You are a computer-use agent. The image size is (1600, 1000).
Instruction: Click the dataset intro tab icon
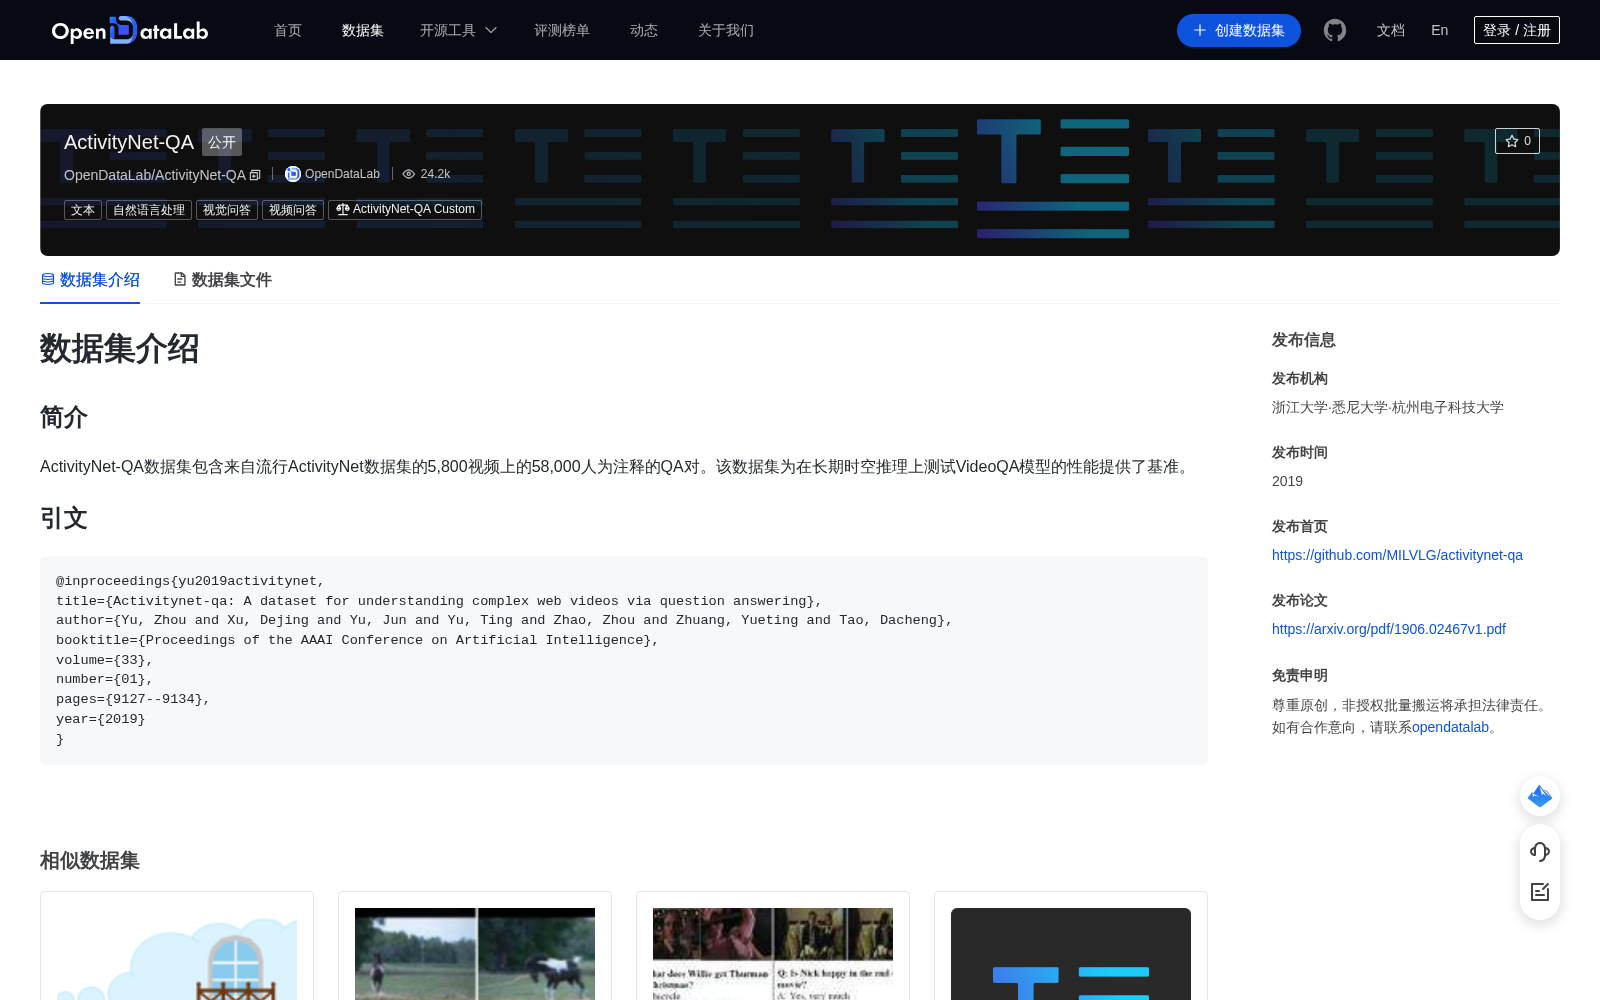[x=48, y=279]
